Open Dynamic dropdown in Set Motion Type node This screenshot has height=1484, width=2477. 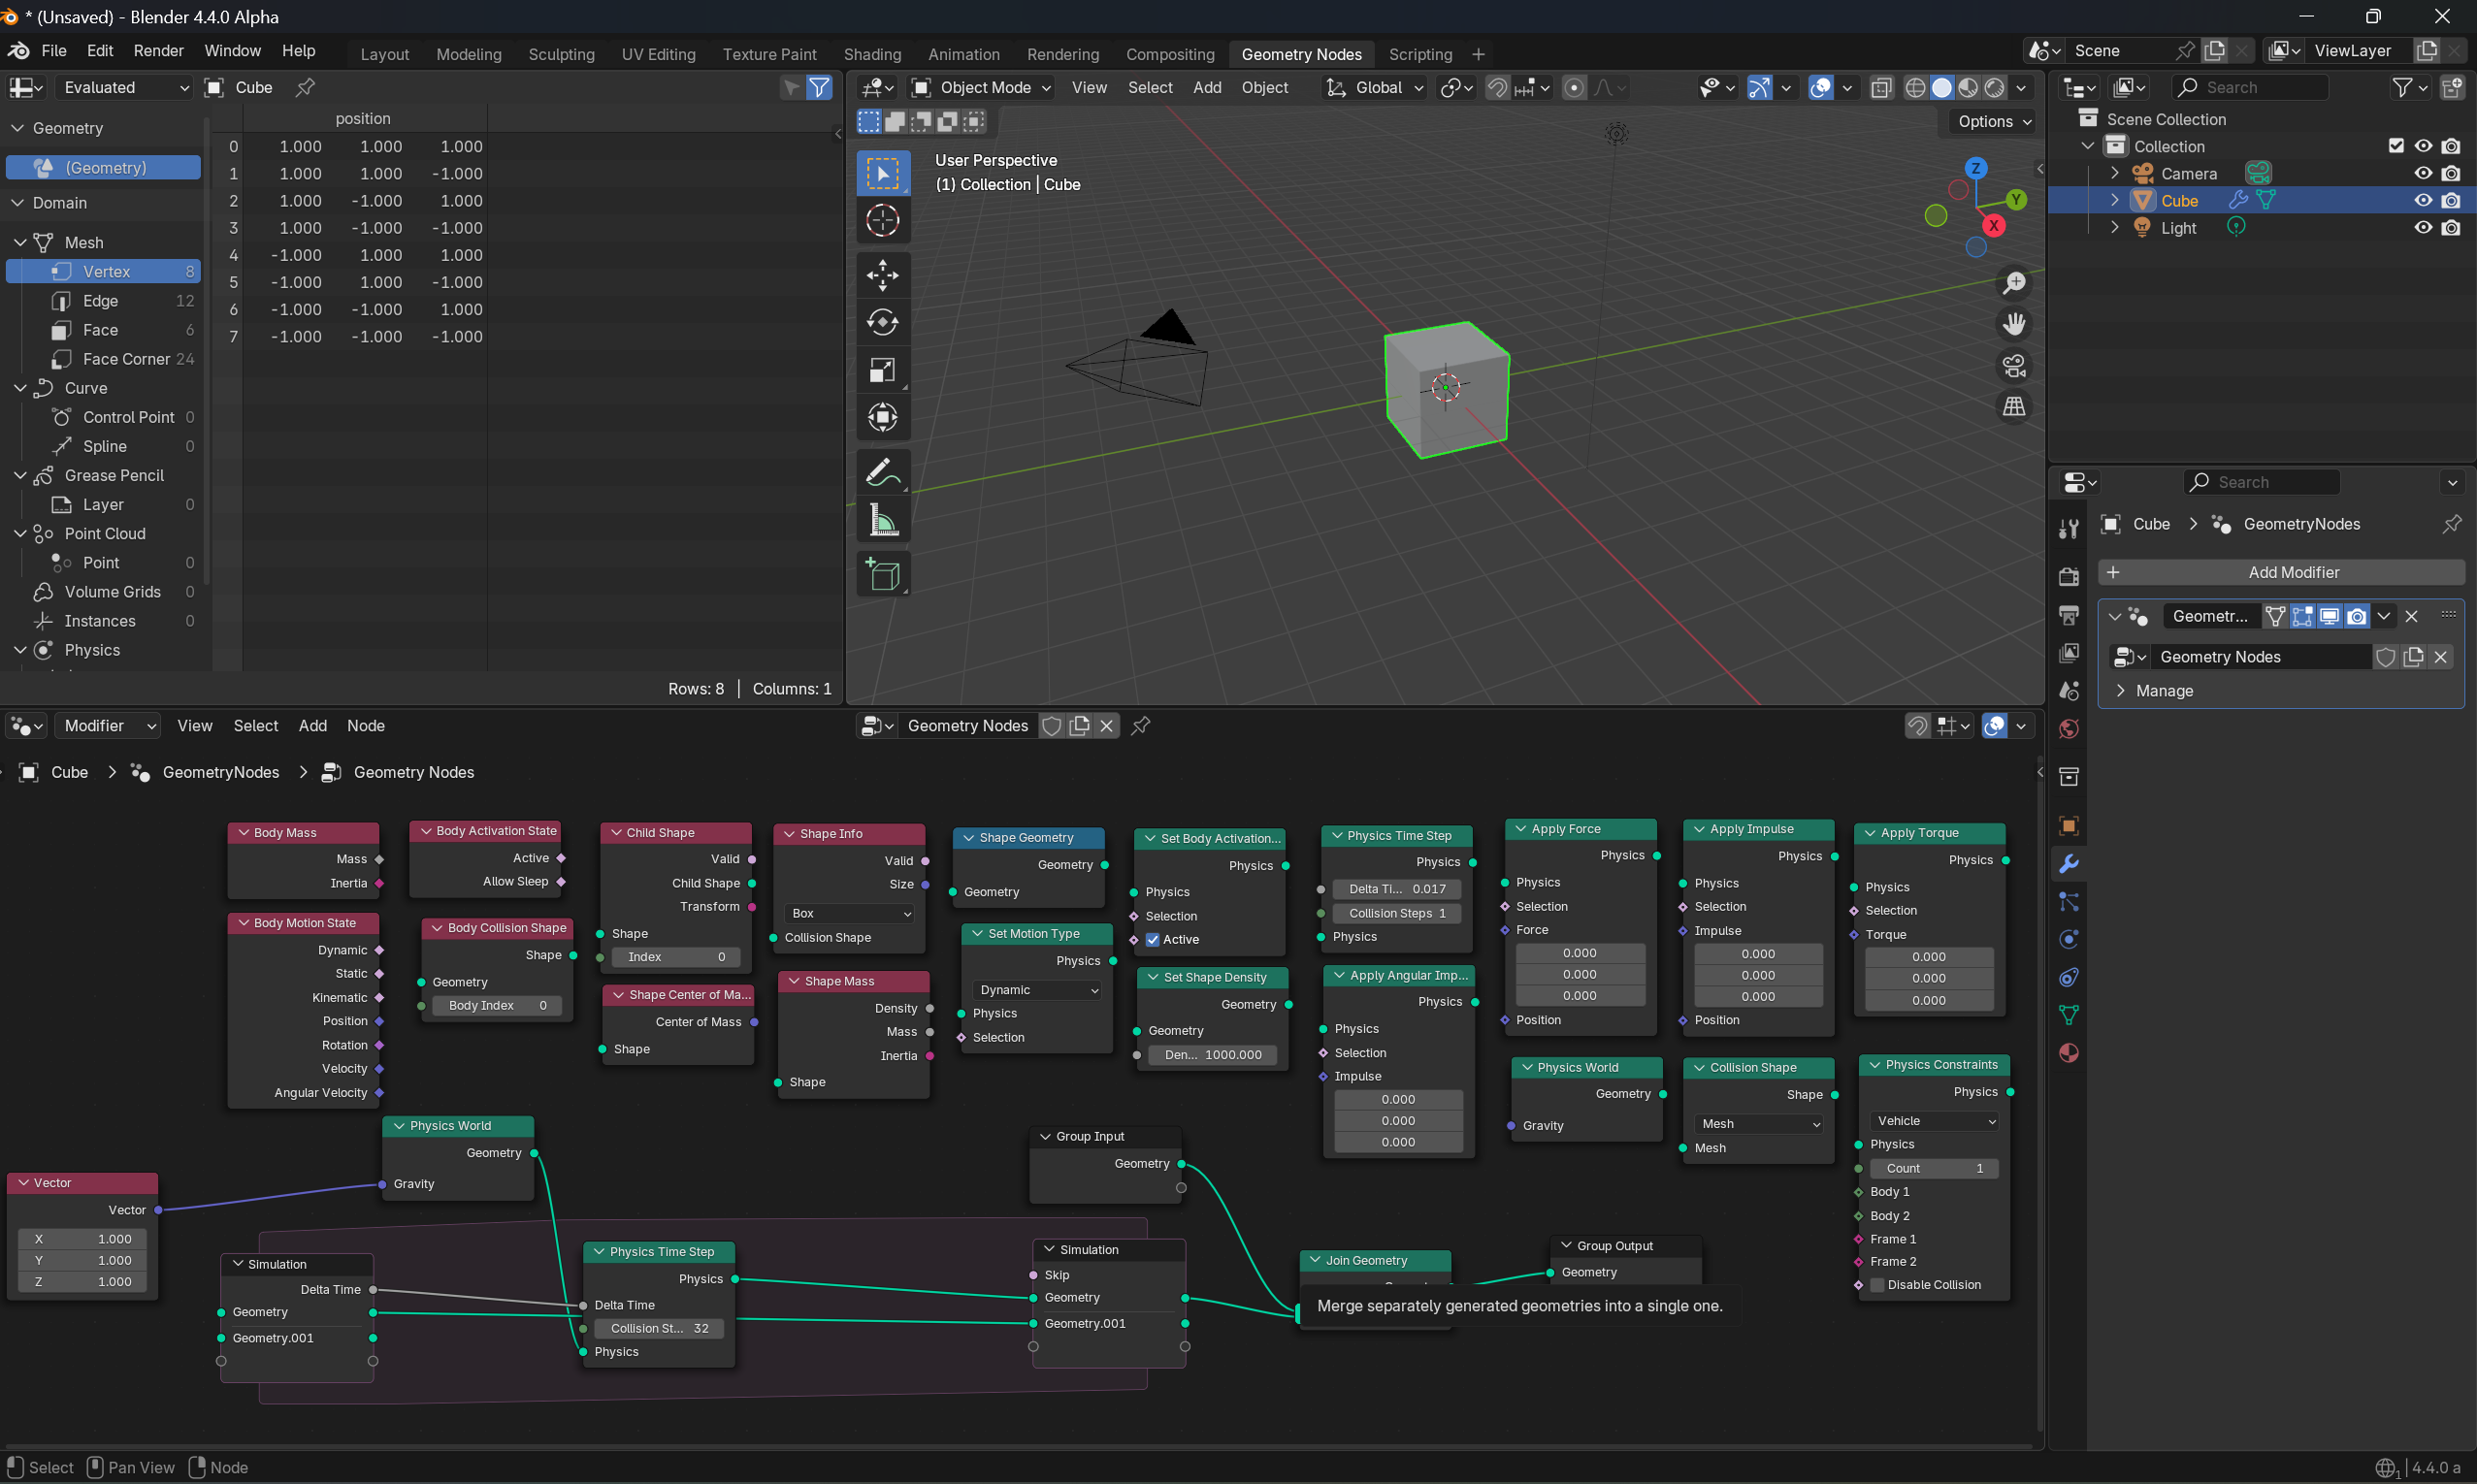pos(1038,990)
